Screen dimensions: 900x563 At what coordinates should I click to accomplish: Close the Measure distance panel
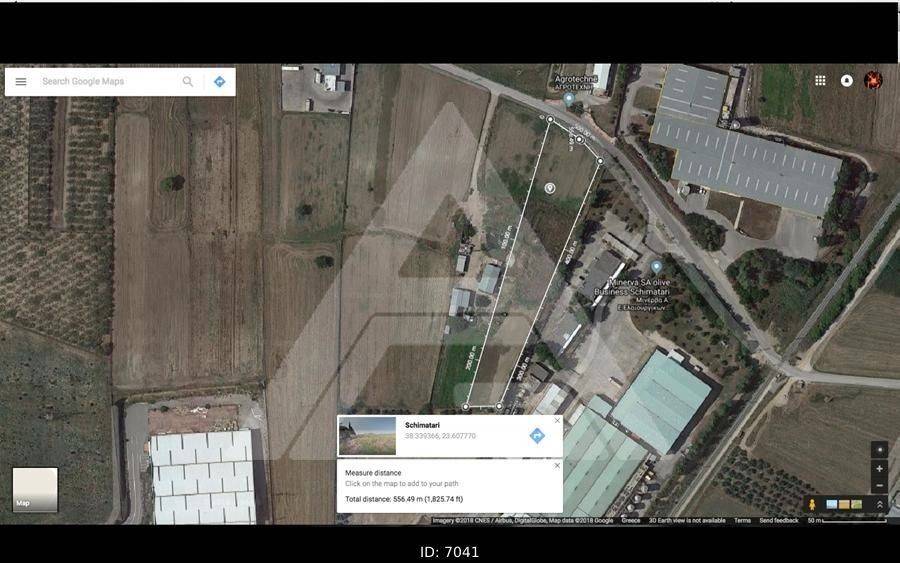(x=557, y=465)
